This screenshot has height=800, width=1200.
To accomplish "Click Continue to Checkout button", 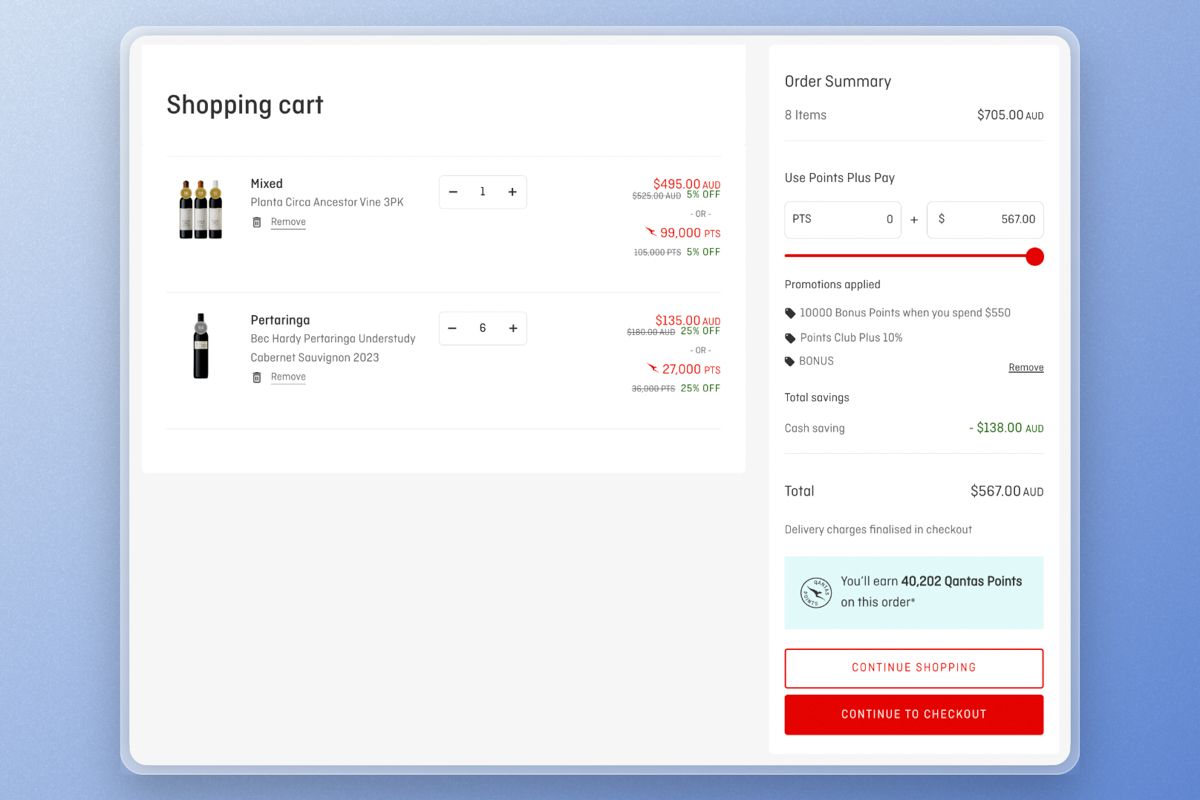I will 914,715.
